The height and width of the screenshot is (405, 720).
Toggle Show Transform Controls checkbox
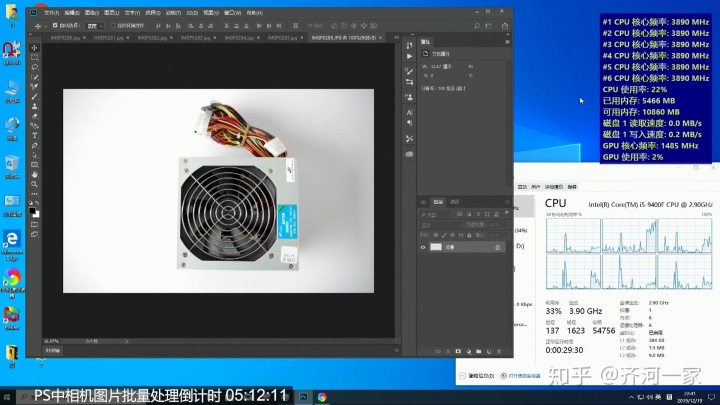113,25
